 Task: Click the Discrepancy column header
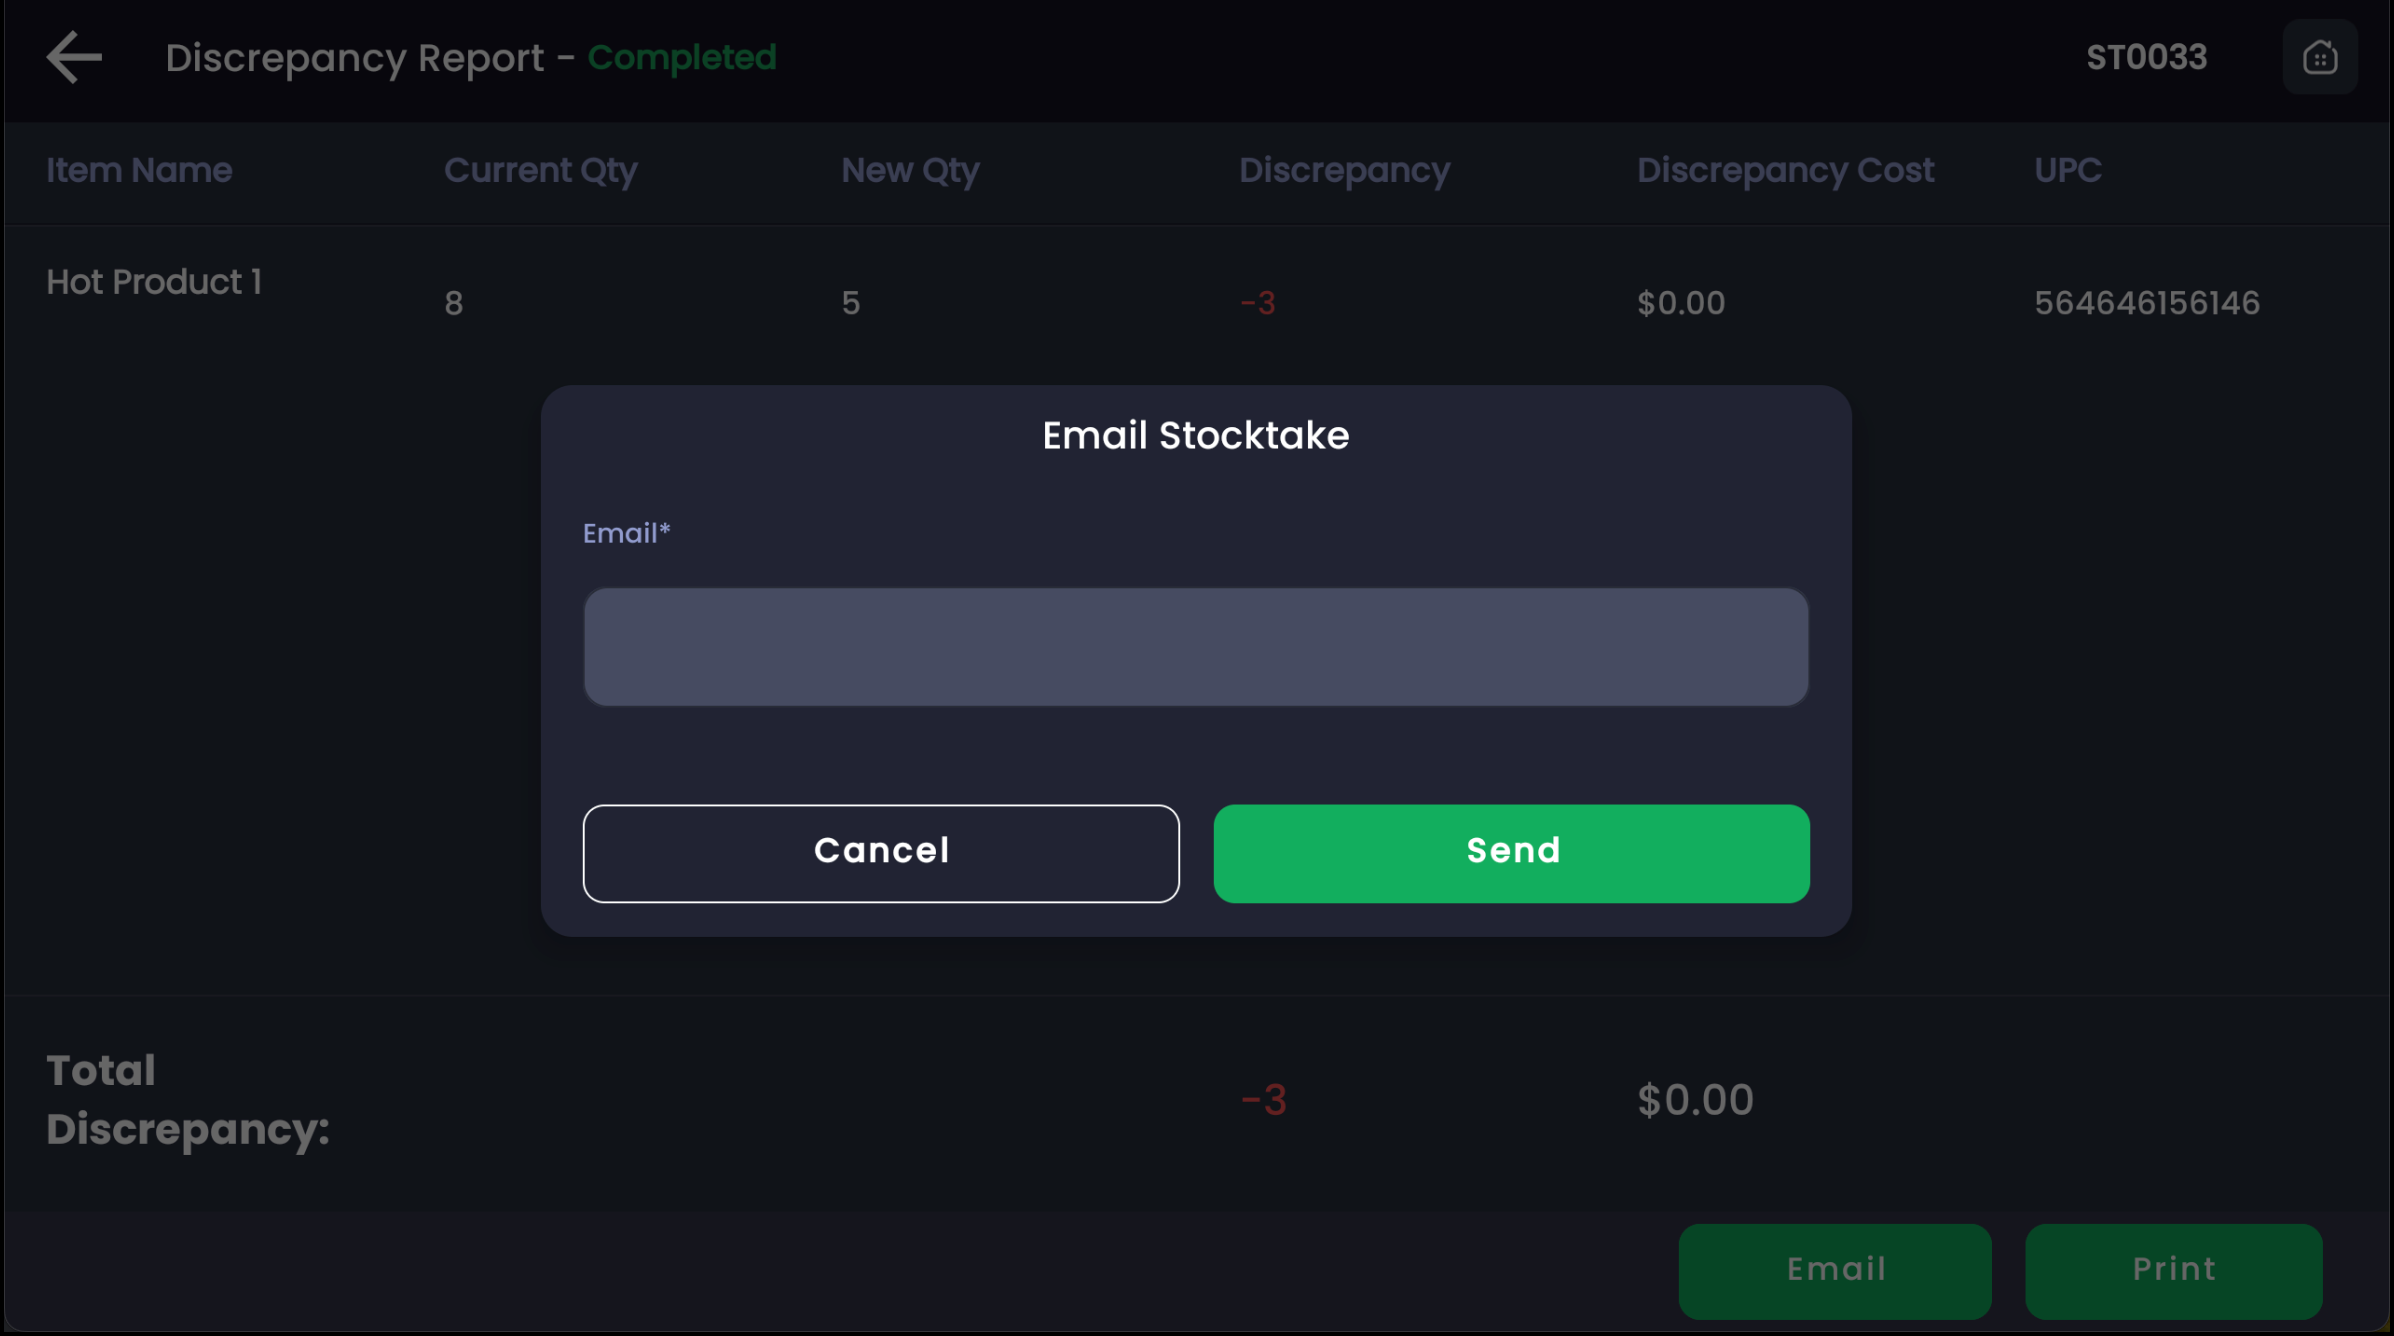[x=1344, y=171]
